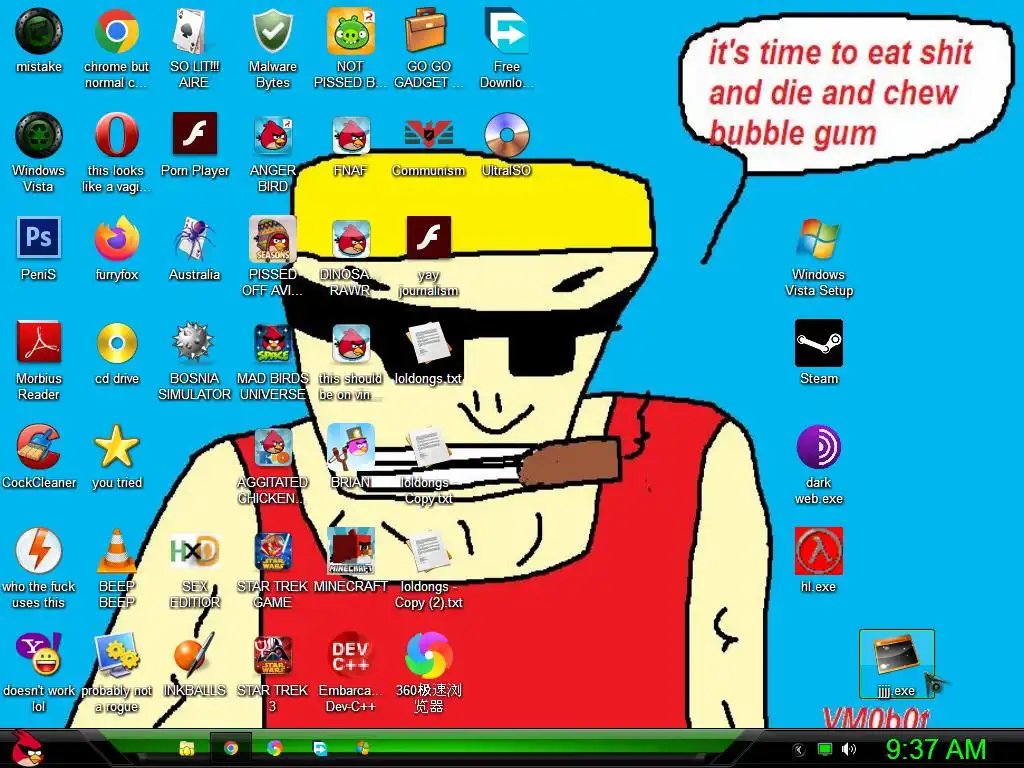Image resolution: width=1024 pixels, height=768 pixels.
Task: Click the Windows flag taskbar icon
Action: coord(362,748)
